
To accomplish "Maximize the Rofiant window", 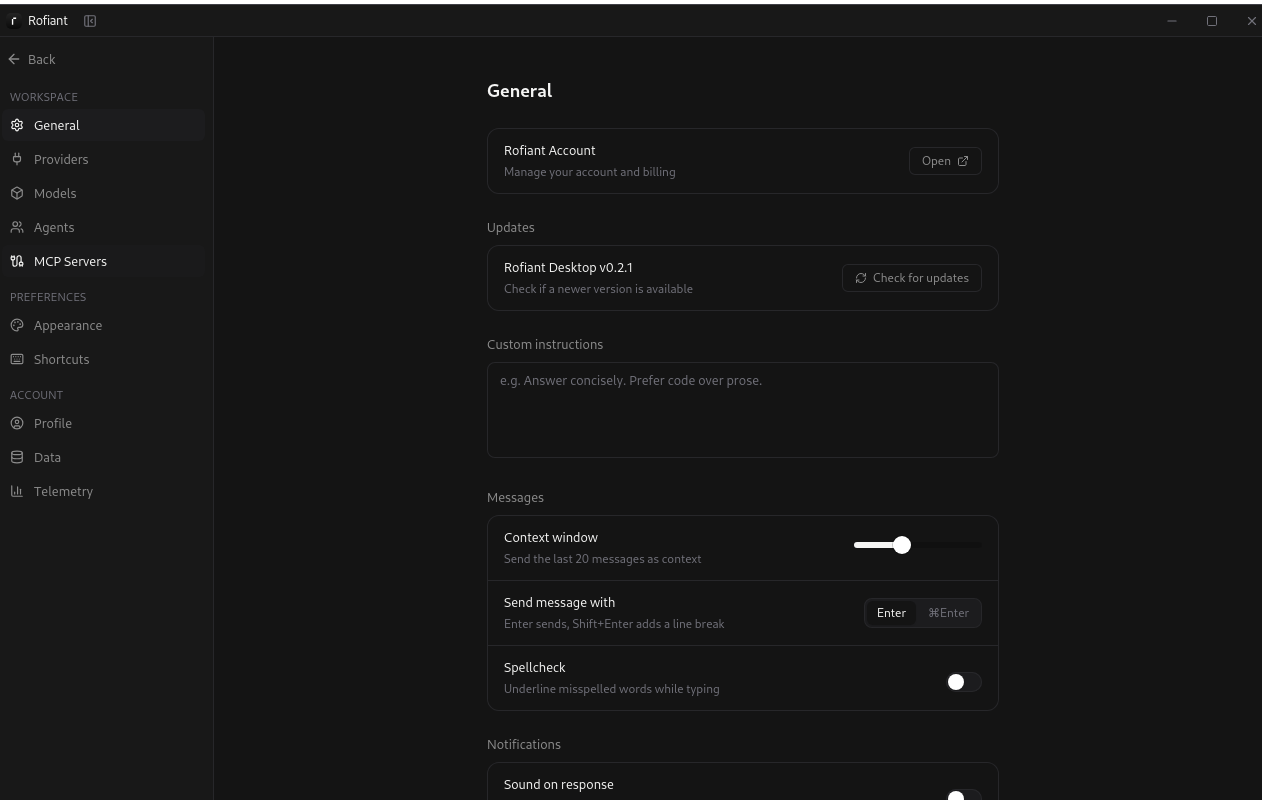I will pos(1212,21).
